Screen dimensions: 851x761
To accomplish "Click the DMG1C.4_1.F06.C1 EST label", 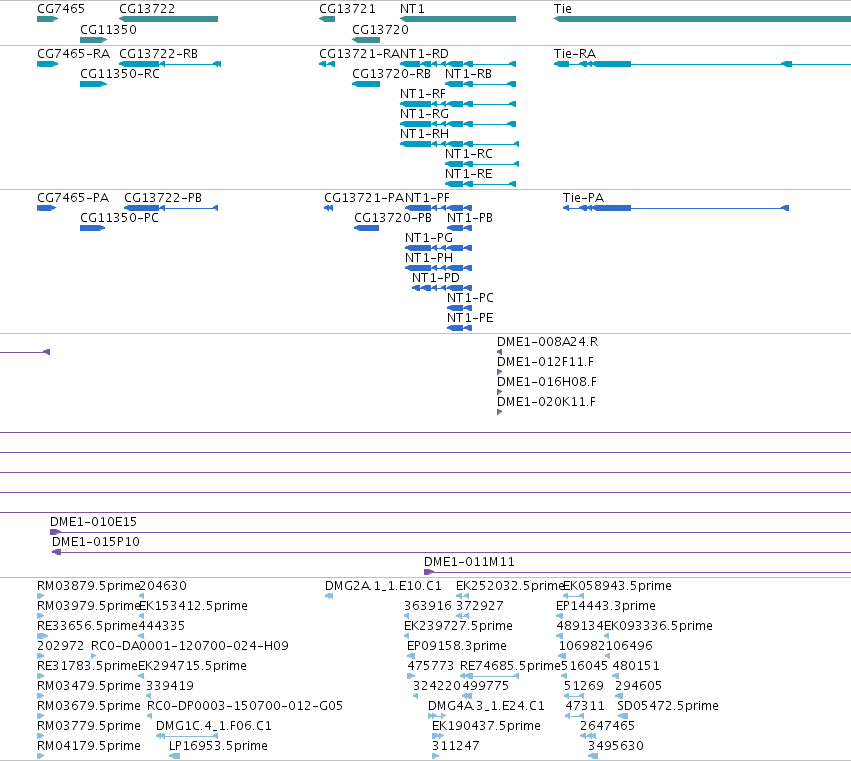I will (x=214, y=727).
